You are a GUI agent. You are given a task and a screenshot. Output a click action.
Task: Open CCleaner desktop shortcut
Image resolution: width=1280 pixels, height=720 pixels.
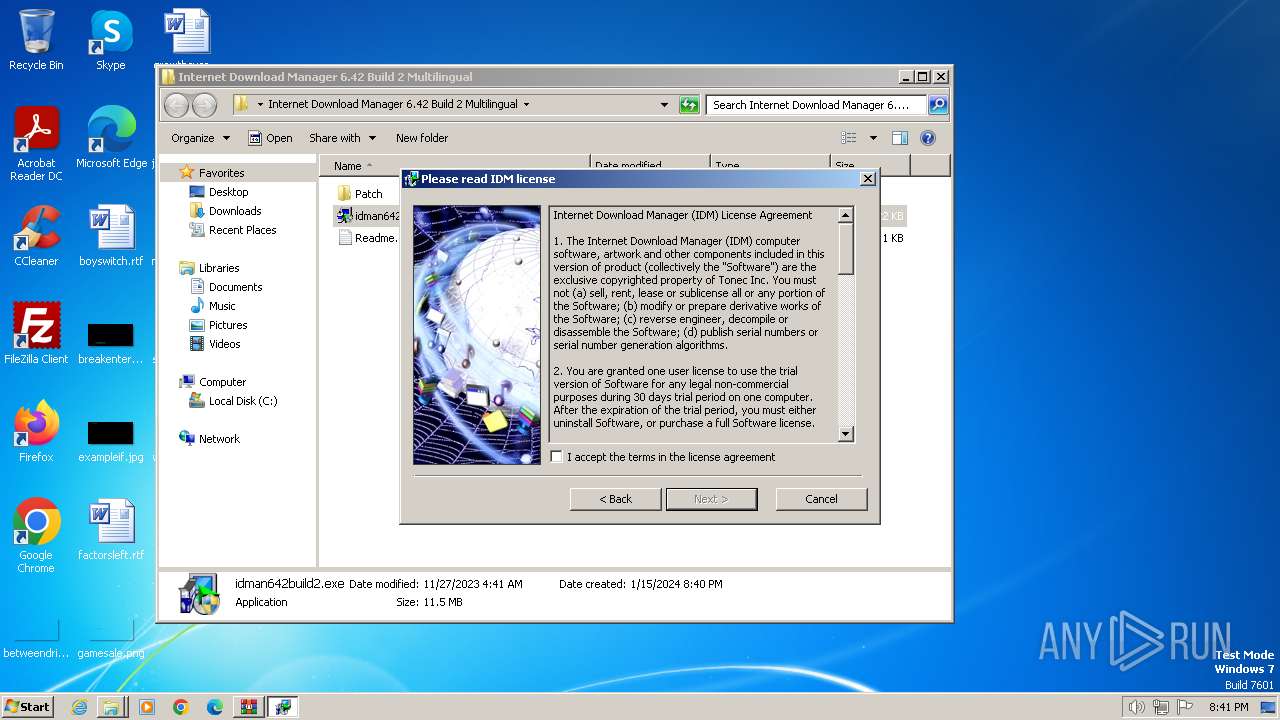point(36,235)
